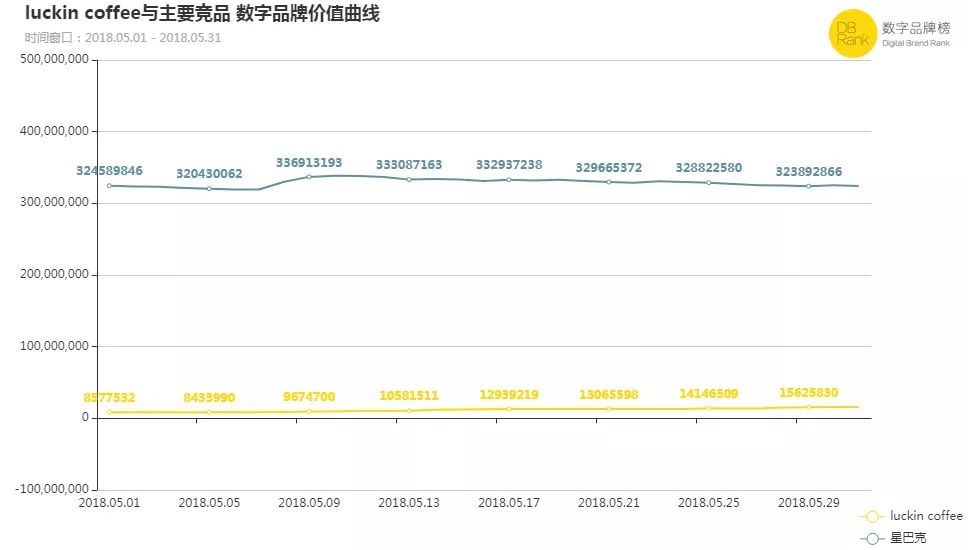Select Starbucks data label 323892866
968x550 pixels.
[x=809, y=172]
